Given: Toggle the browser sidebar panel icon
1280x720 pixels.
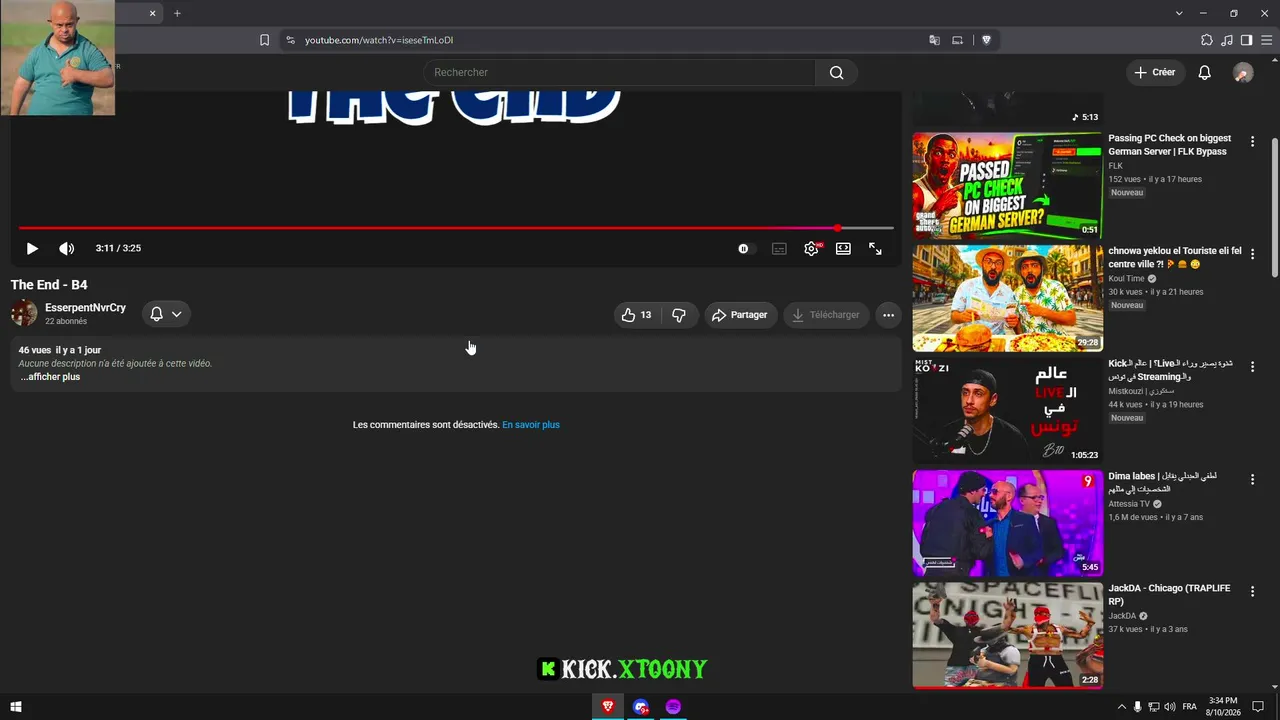Looking at the screenshot, I should 1246,40.
